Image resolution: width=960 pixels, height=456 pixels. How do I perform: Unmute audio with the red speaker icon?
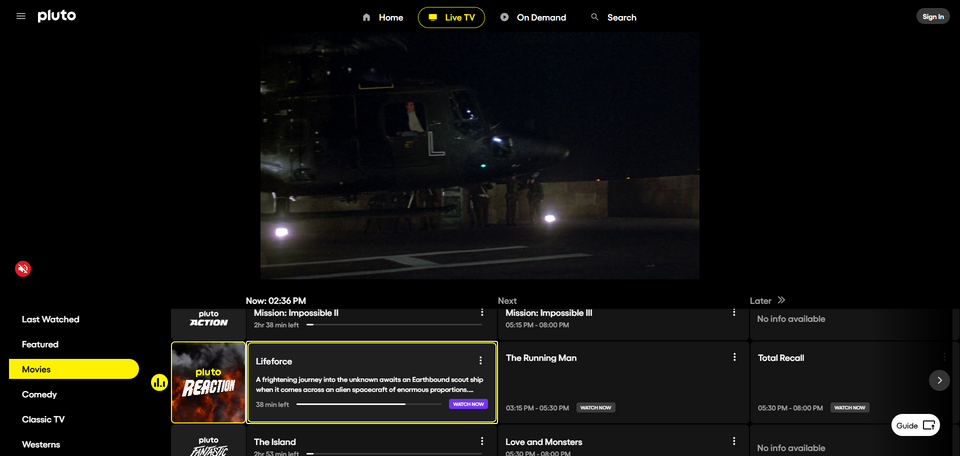click(23, 269)
